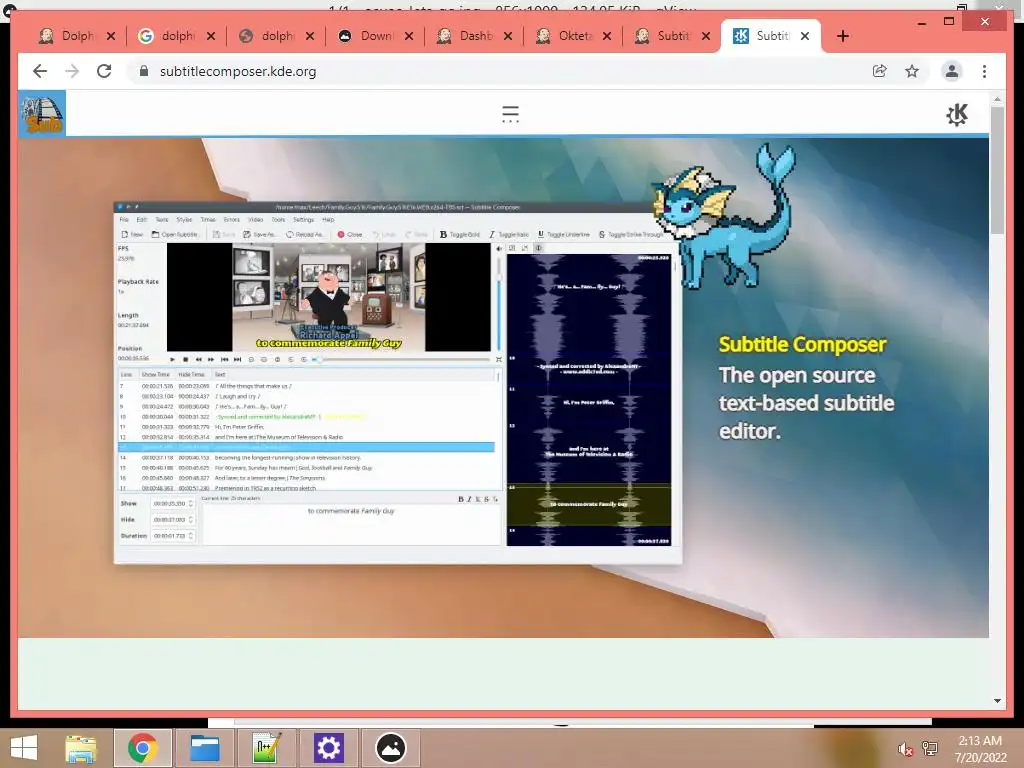Click the muted volume tray icon

[904, 749]
